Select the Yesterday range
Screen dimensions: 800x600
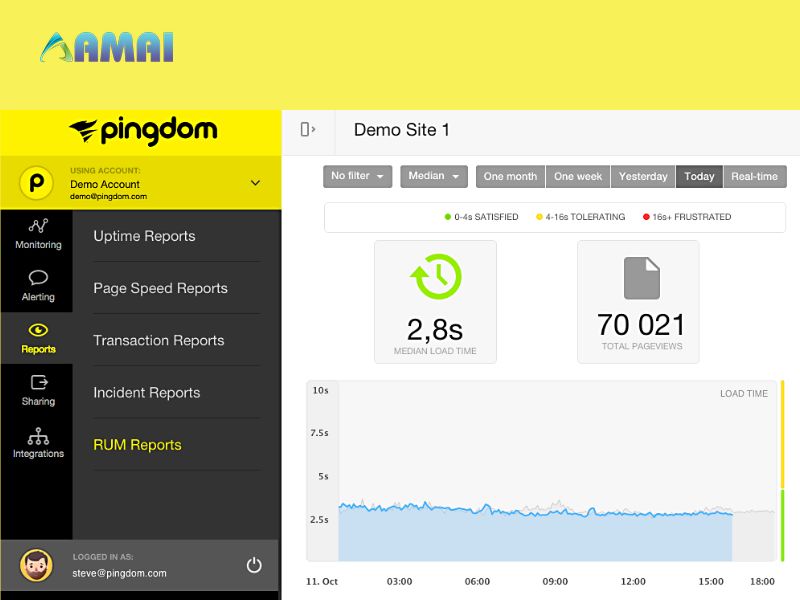pyautogui.click(x=643, y=177)
